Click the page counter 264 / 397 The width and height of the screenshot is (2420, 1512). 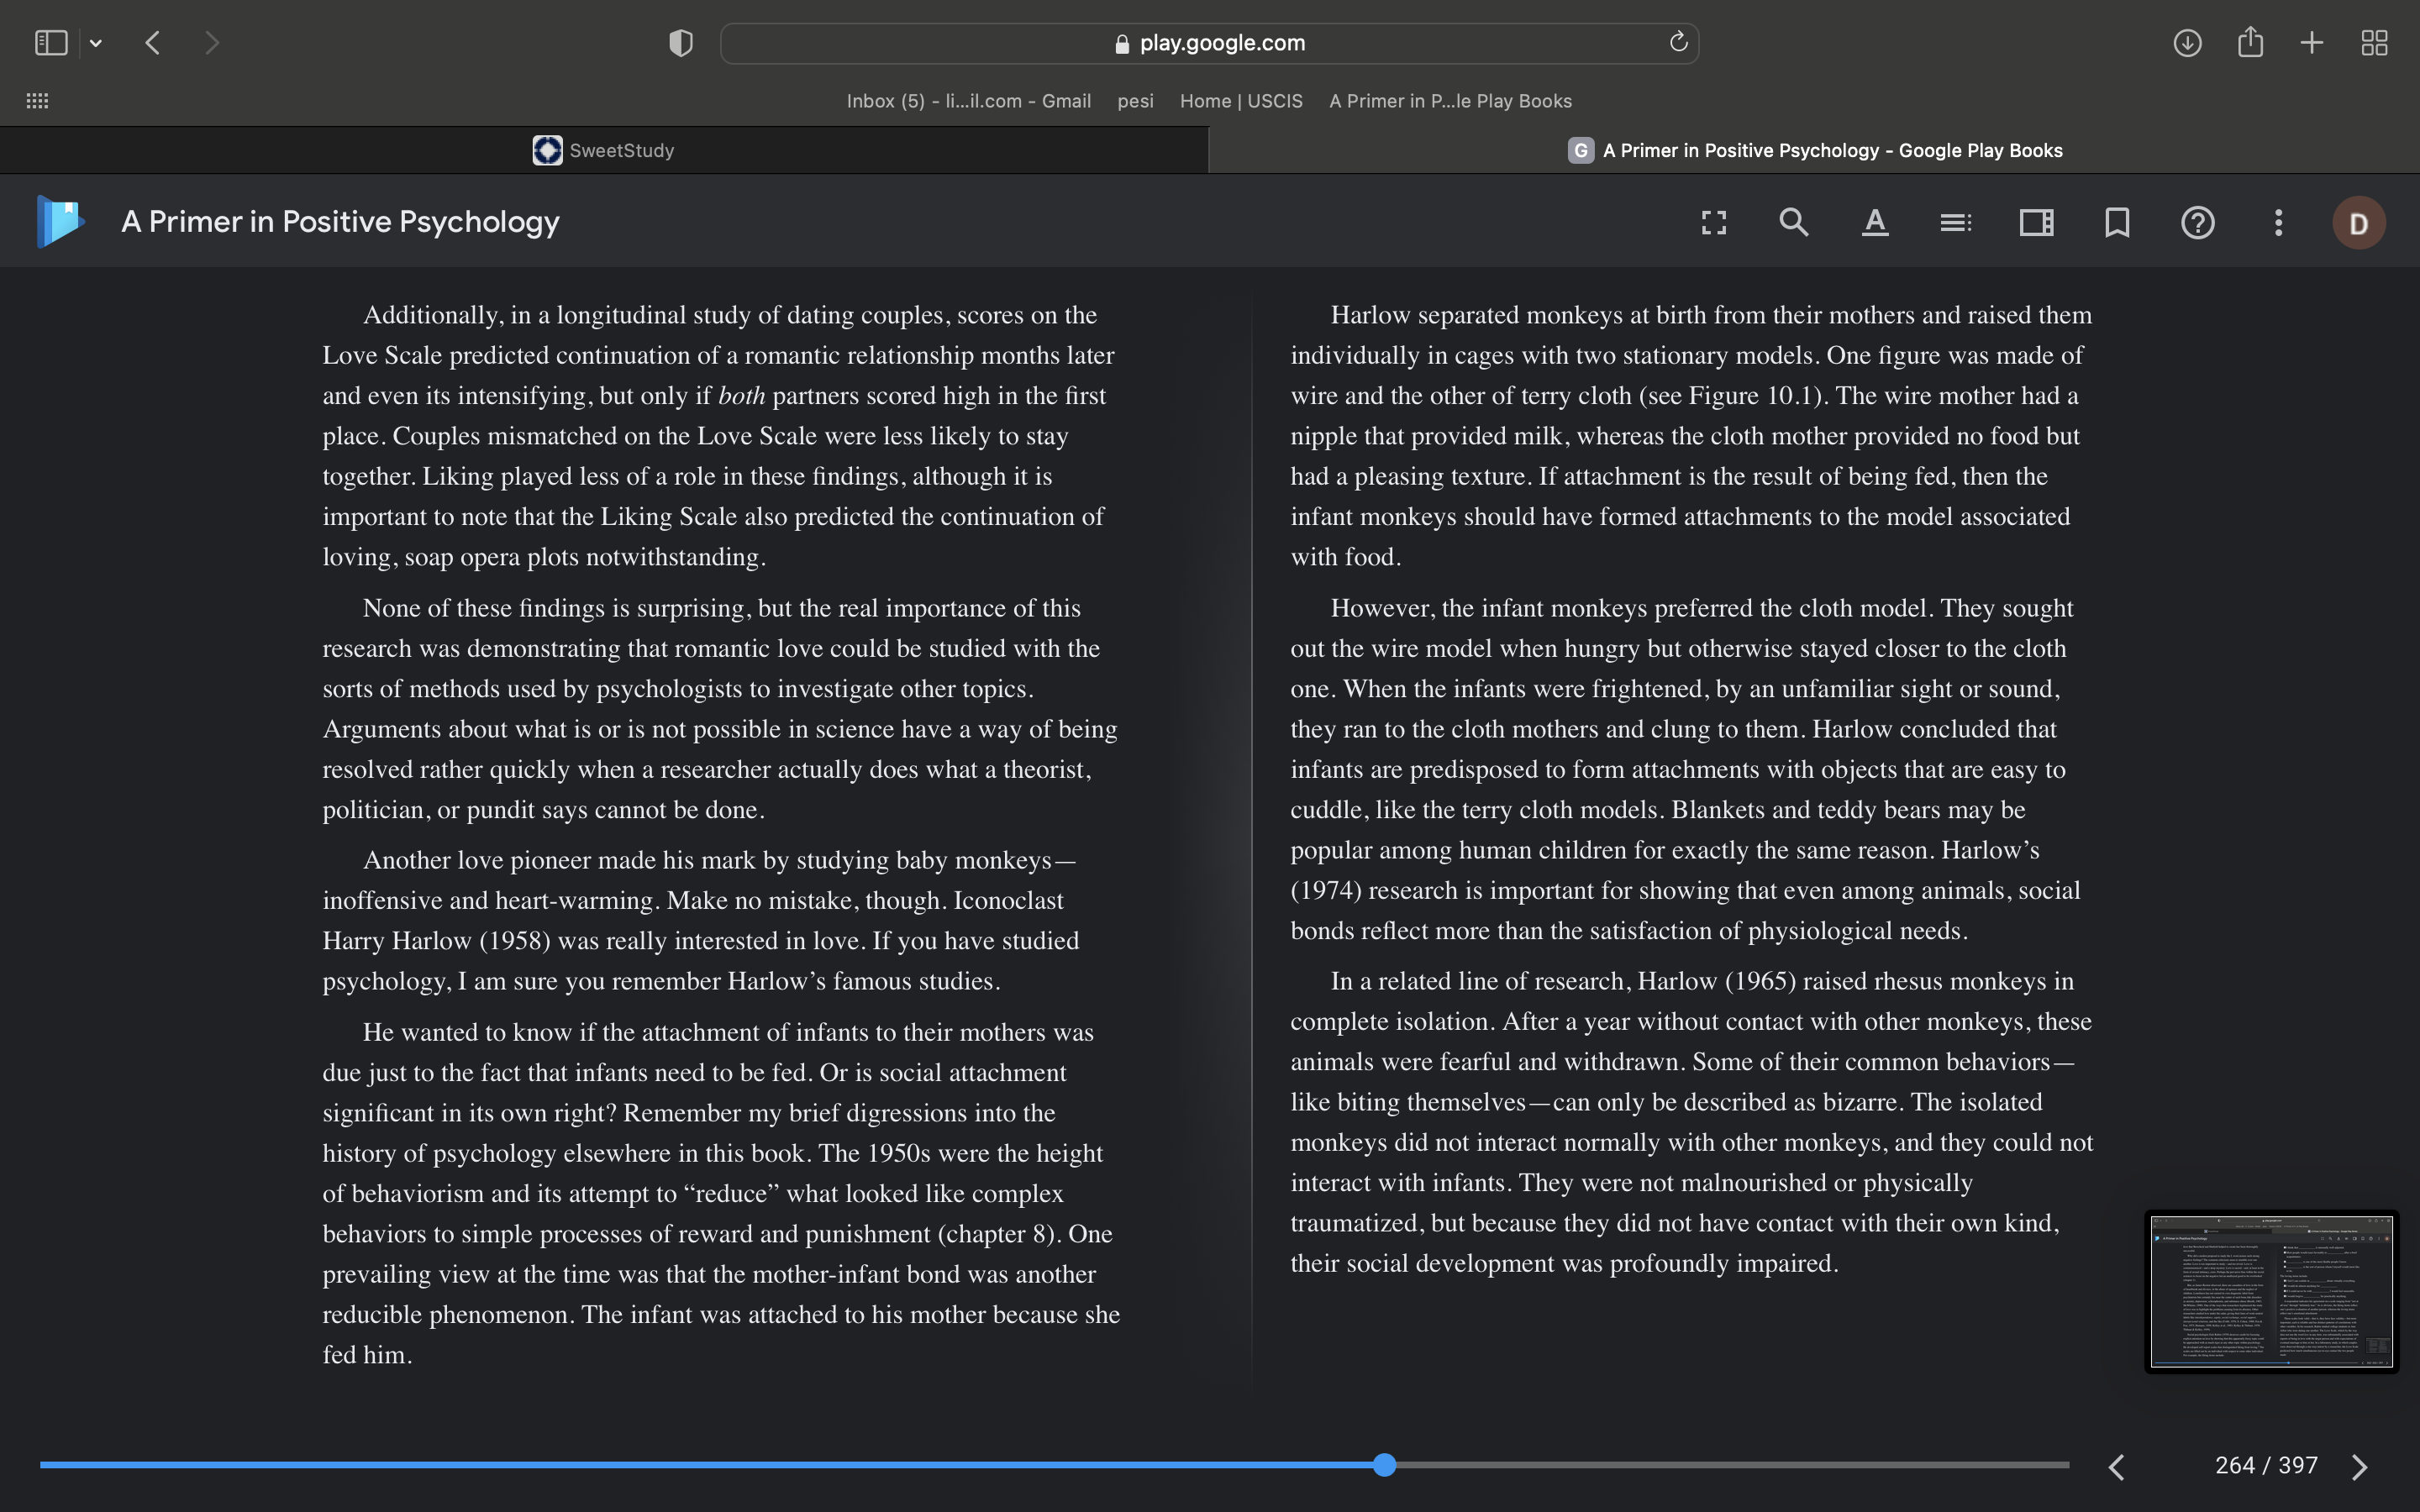(x=2266, y=1465)
